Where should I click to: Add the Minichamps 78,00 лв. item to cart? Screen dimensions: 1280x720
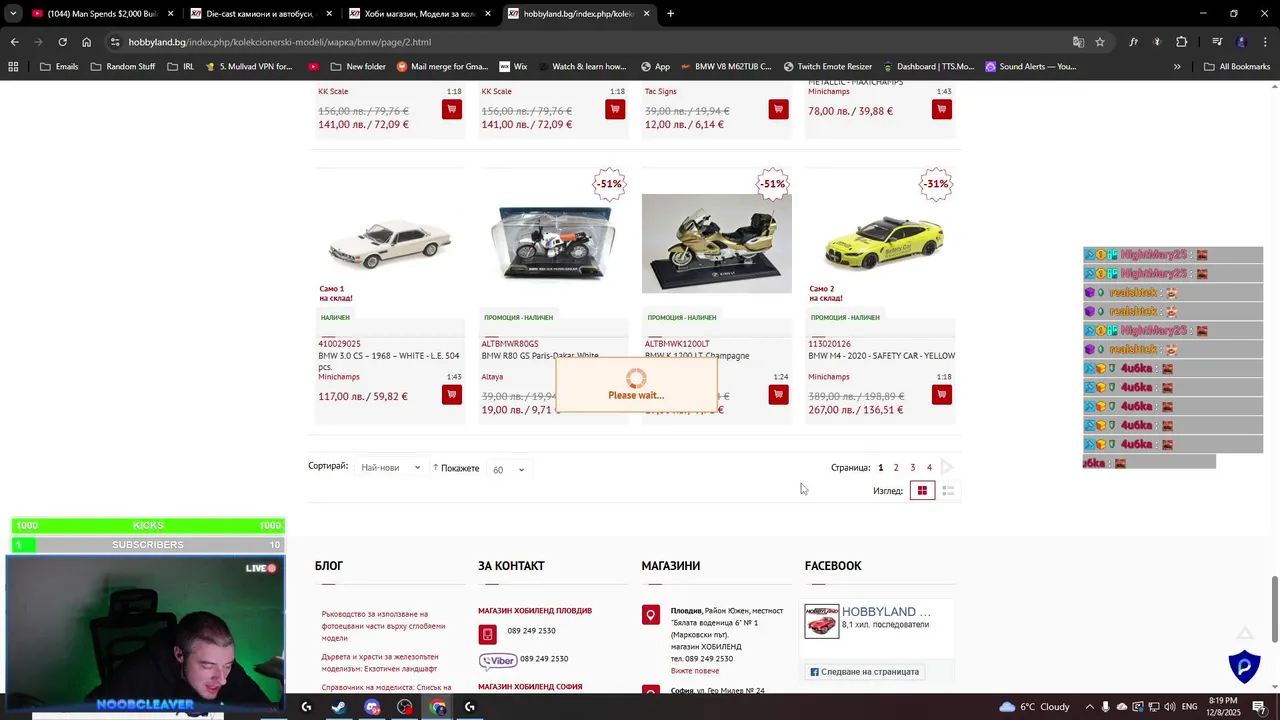[941, 109]
